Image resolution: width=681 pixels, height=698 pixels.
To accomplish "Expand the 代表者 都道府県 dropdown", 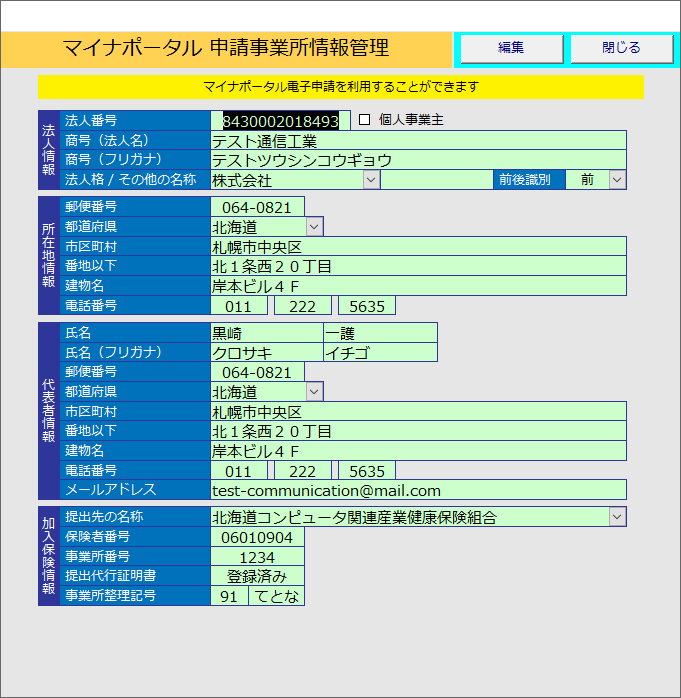I will (x=315, y=392).
